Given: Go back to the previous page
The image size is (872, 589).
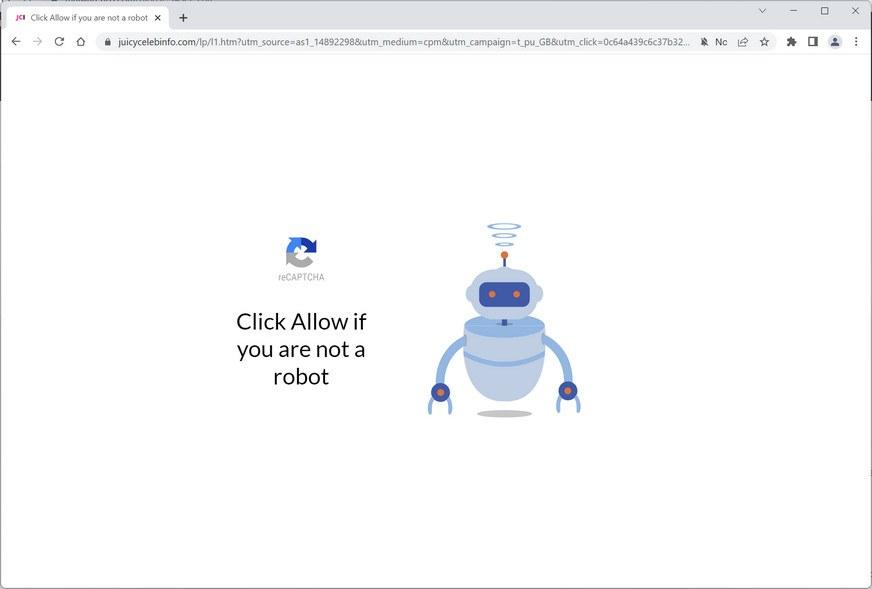Looking at the screenshot, I should (16, 42).
